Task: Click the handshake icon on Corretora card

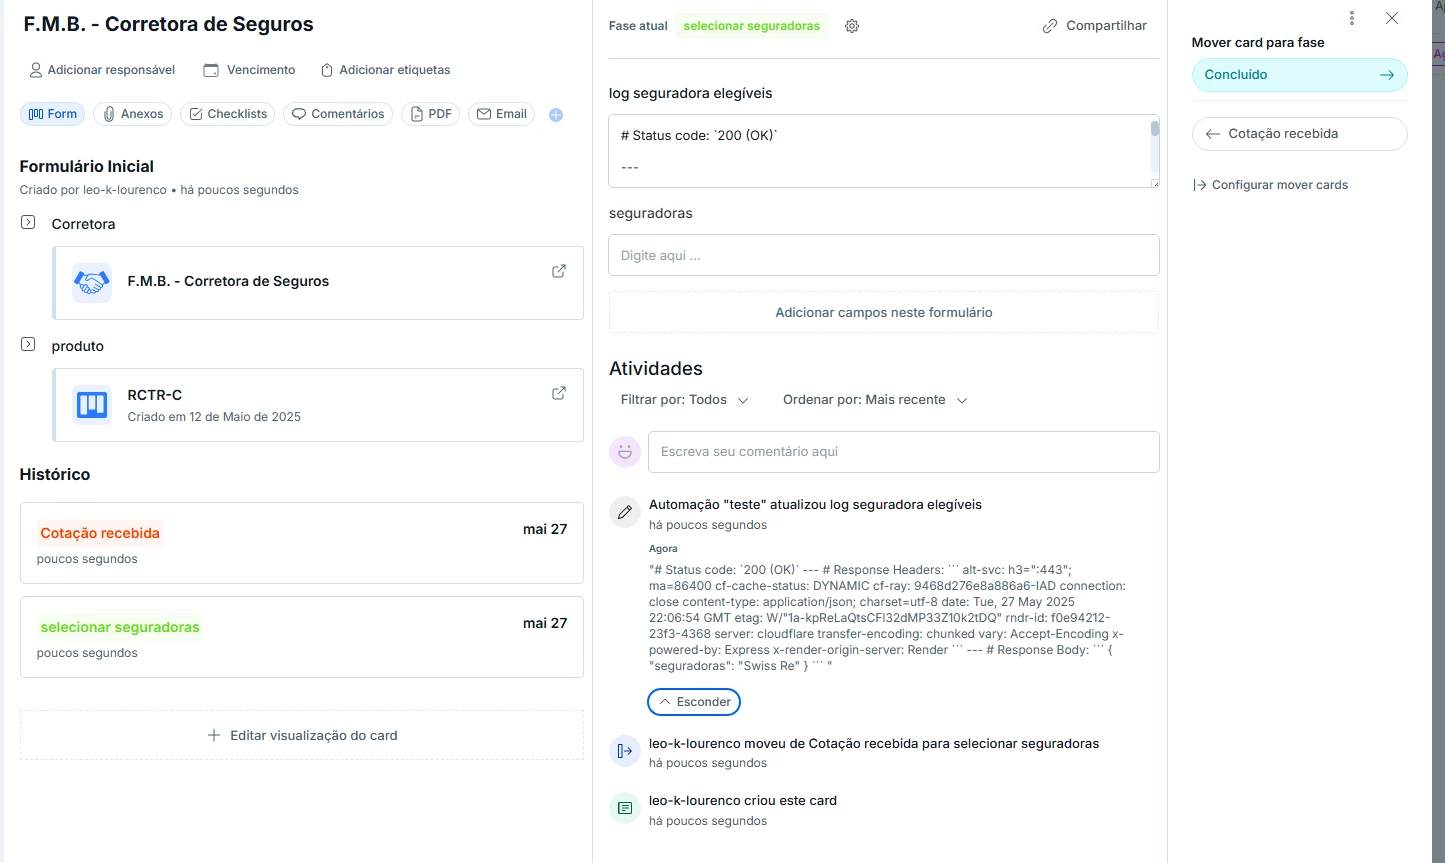Action: click(x=92, y=283)
